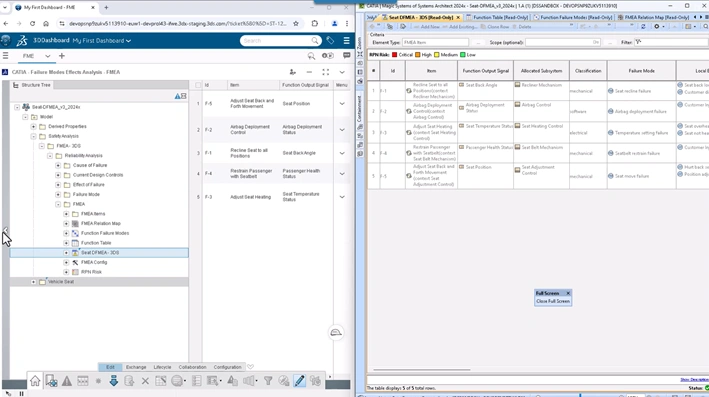The width and height of the screenshot is (709, 397).
Task: Open the left dashboard tabs list icon
Action: point(5,56)
